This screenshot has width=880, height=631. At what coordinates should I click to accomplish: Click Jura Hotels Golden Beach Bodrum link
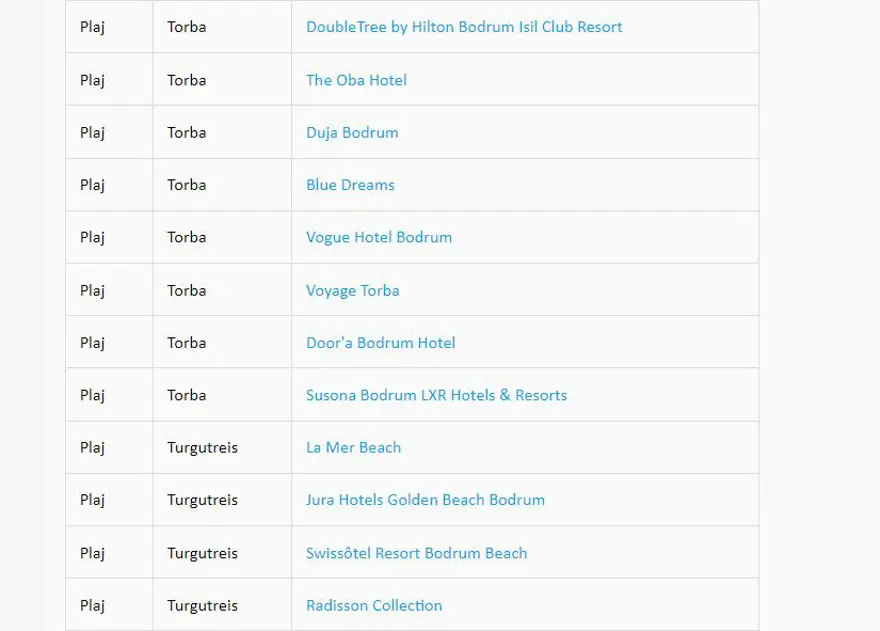pyautogui.click(x=425, y=500)
